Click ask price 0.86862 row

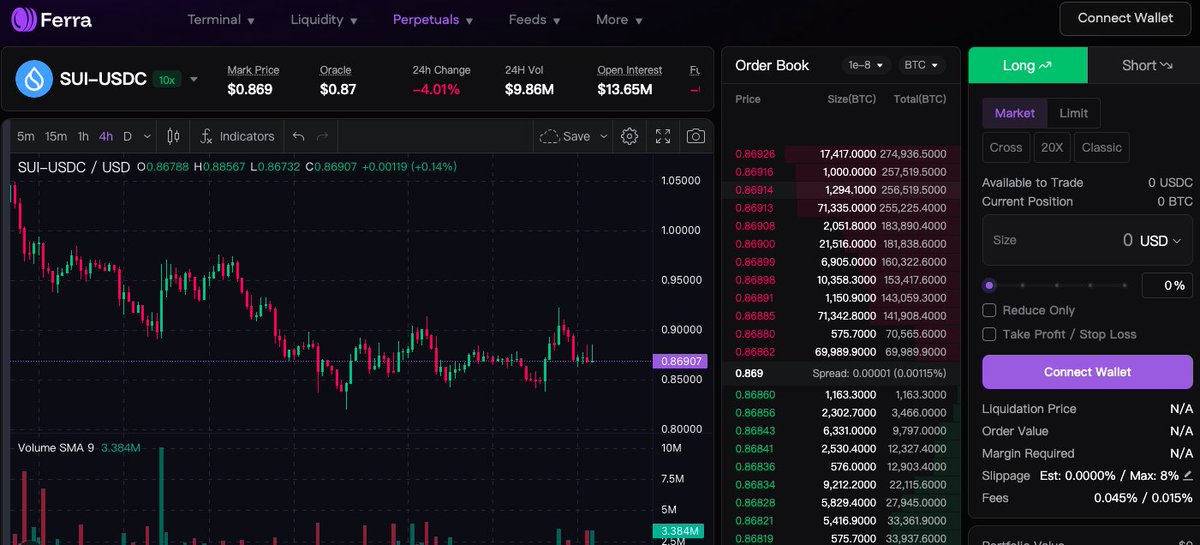(840, 352)
